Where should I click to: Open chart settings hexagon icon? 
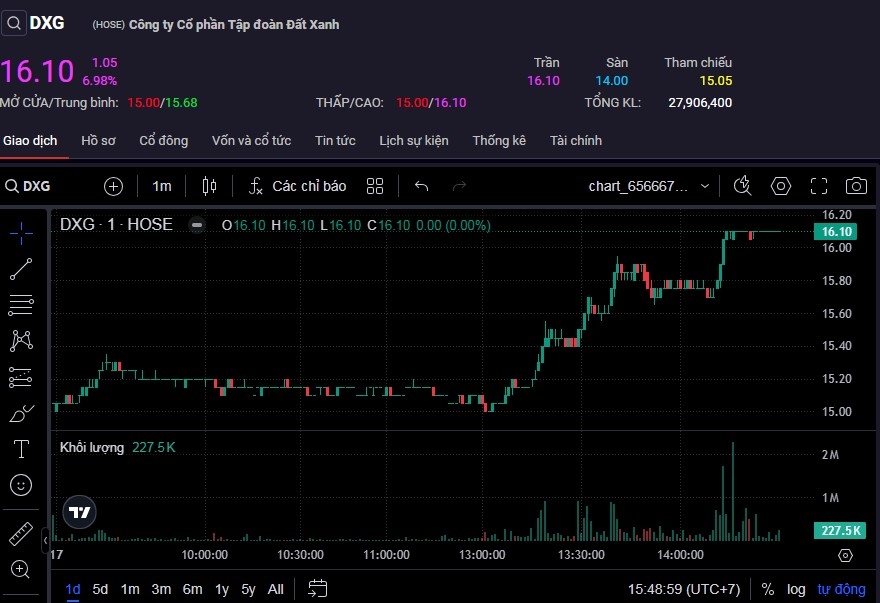pyautogui.click(x=781, y=186)
